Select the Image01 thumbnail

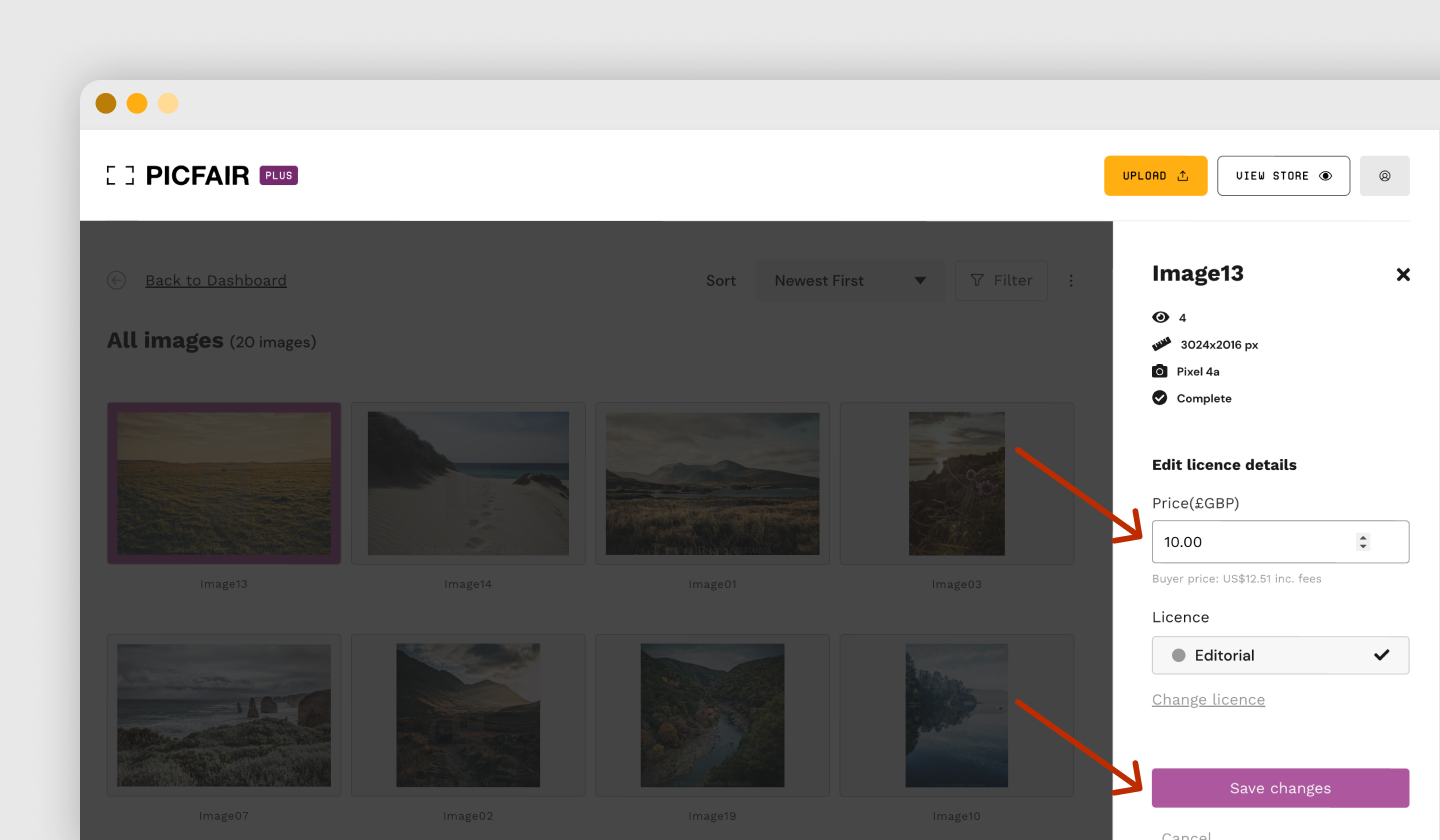(712, 484)
